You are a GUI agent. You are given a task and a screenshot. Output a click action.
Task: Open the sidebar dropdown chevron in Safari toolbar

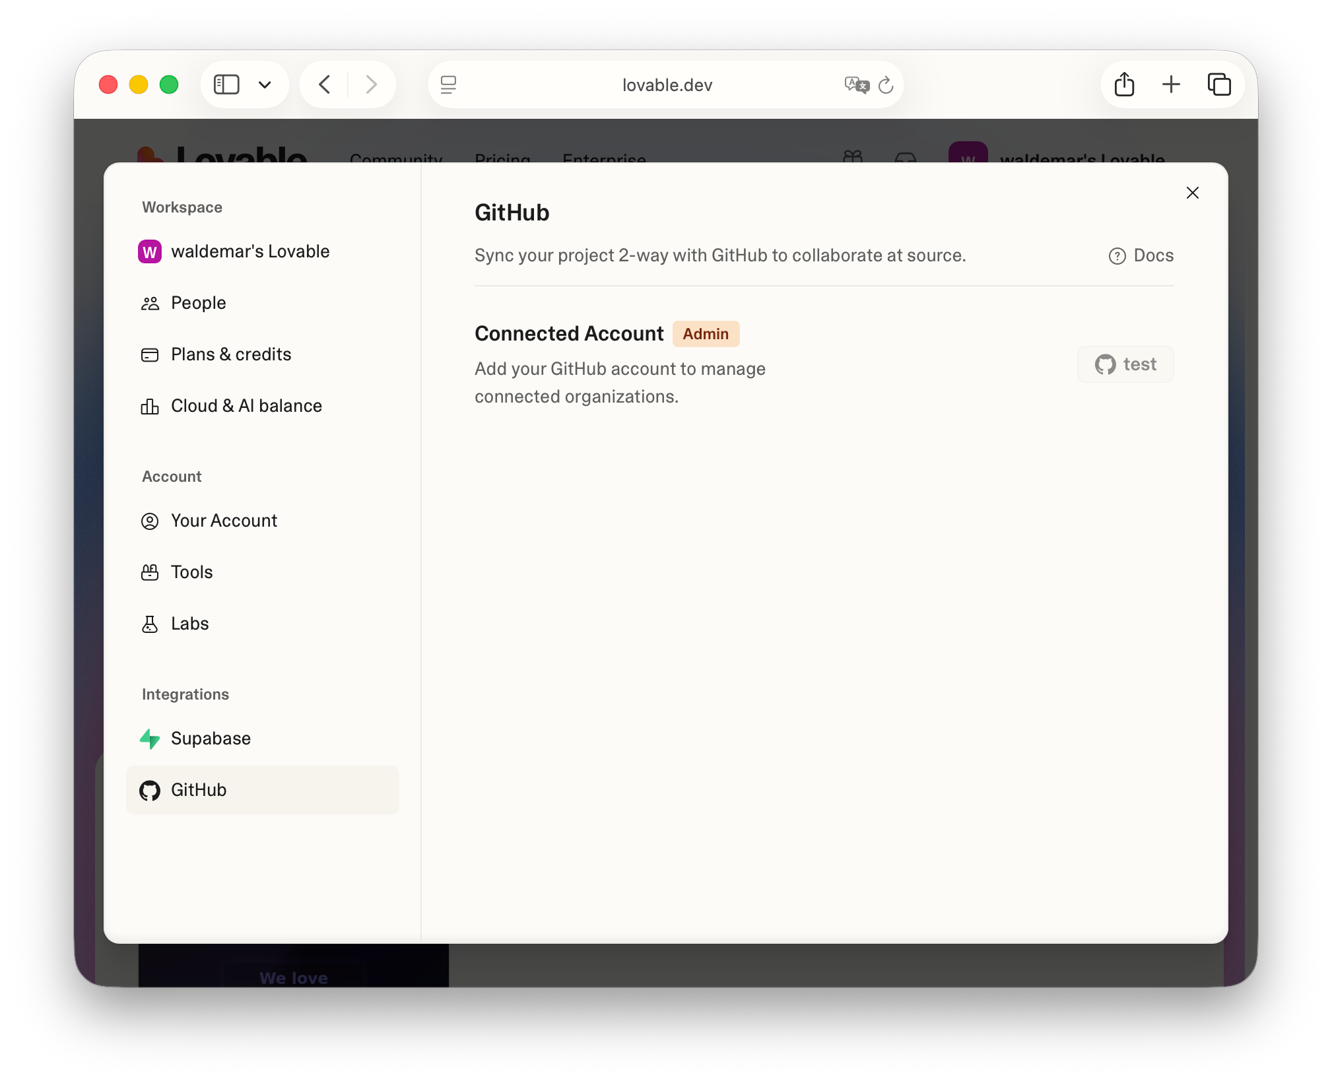click(x=265, y=84)
